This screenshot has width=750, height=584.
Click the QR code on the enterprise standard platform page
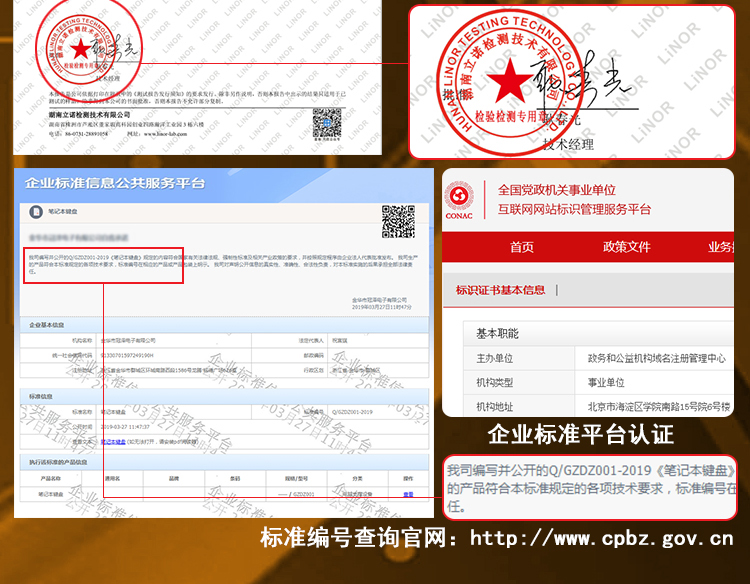(x=398, y=221)
